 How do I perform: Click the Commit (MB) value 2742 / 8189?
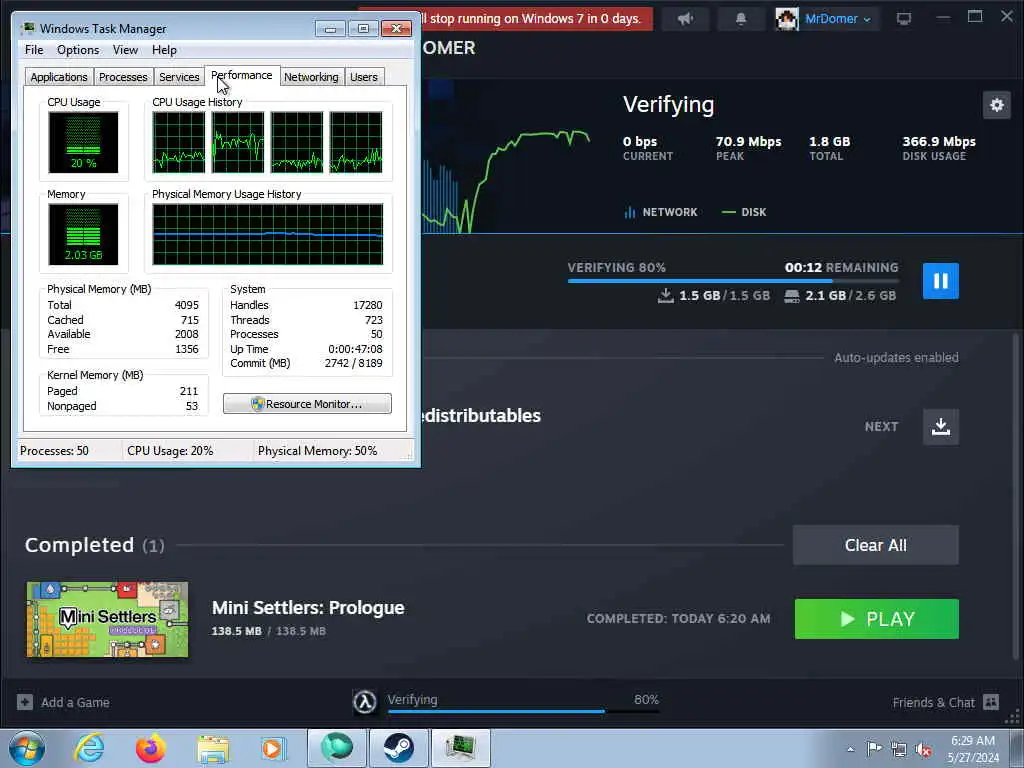(x=353, y=363)
